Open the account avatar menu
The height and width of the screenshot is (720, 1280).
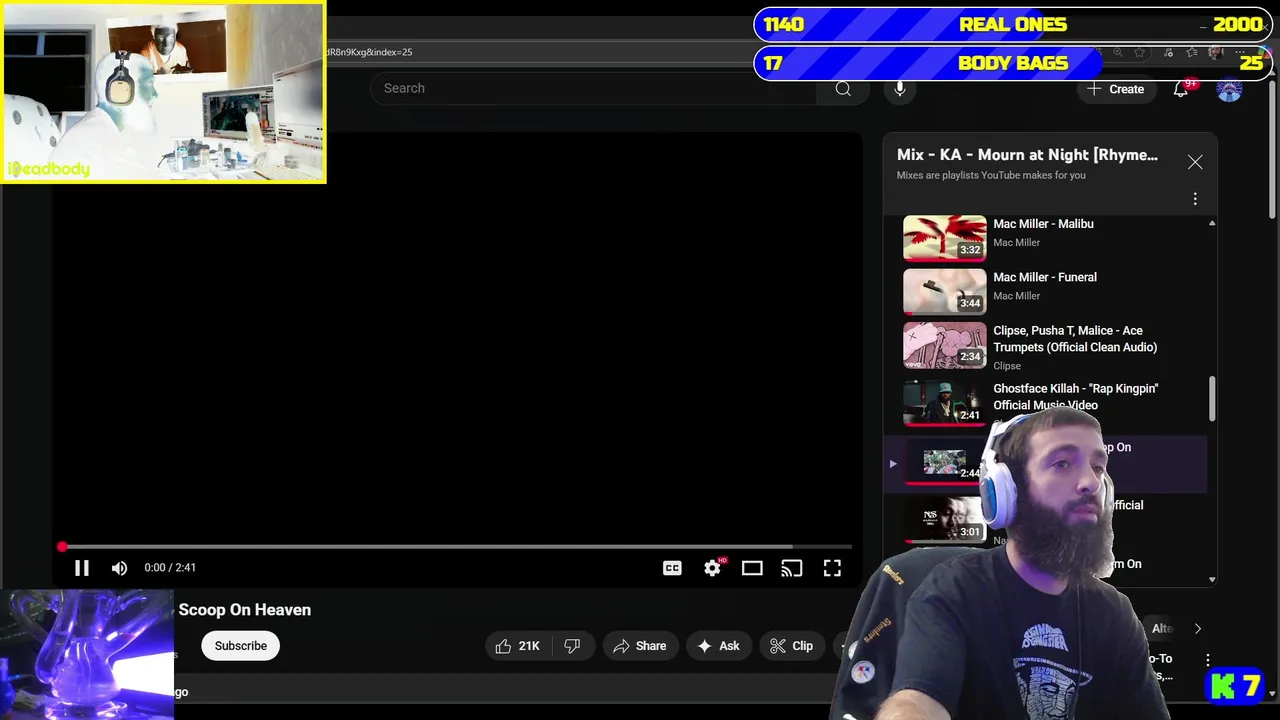click(1229, 89)
